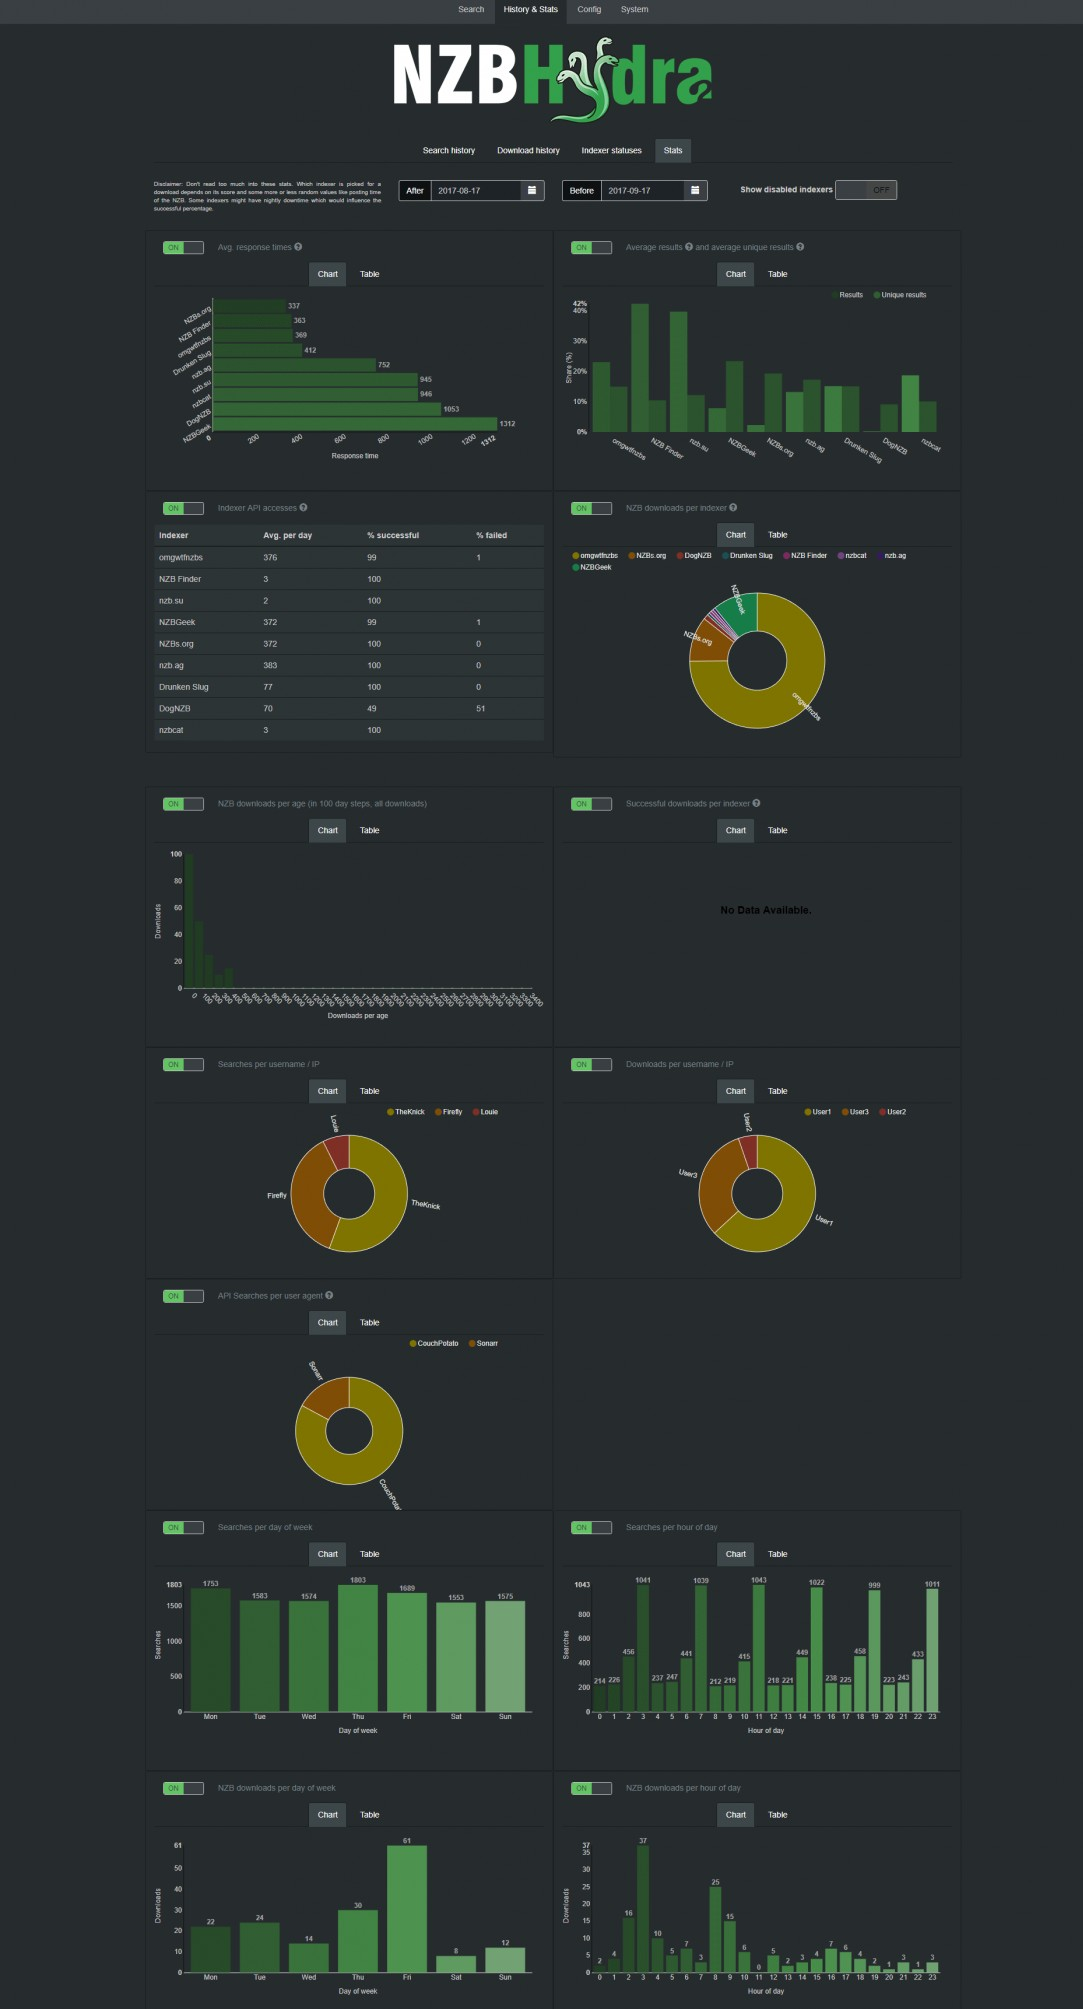Click help icon by API Searches per user agent
This screenshot has width=1083, height=2009.
(x=329, y=1296)
